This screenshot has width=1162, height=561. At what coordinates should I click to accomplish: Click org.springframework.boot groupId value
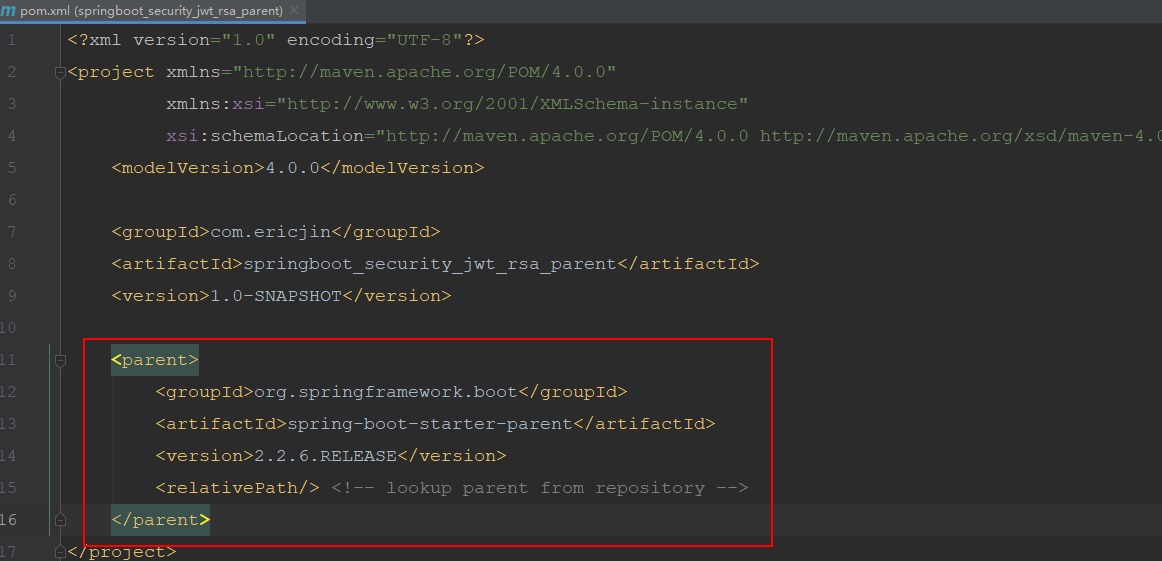click(x=386, y=392)
